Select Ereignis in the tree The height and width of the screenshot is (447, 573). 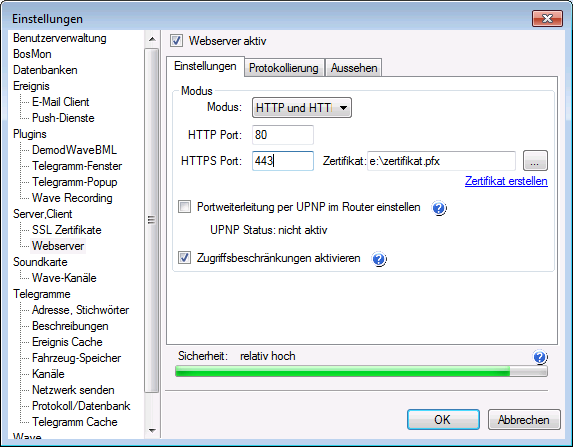(x=31, y=86)
